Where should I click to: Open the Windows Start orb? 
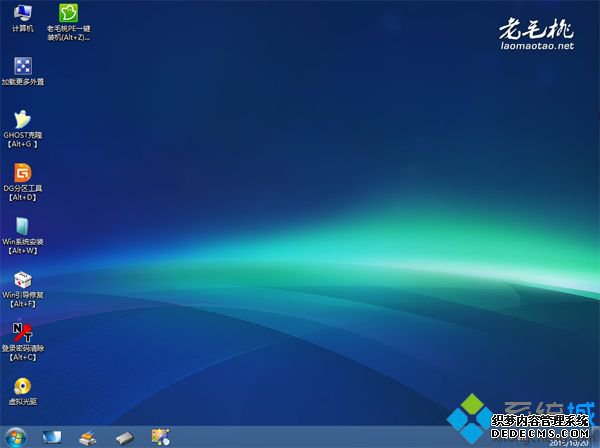pyautogui.click(x=16, y=437)
